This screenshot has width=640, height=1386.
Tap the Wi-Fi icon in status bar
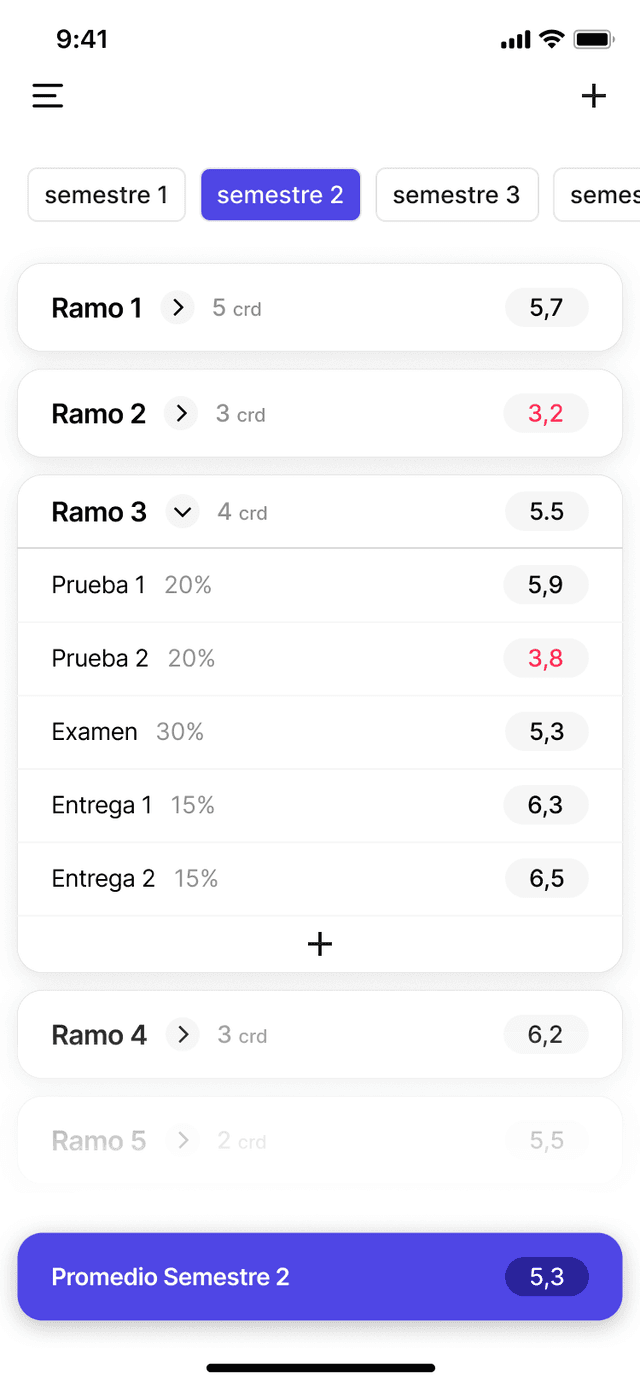point(550,39)
